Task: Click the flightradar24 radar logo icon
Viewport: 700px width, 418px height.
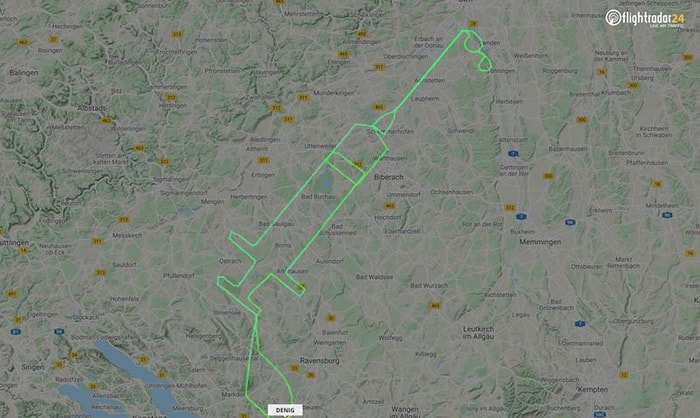Action: pyautogui.click(x=613, y=17)
